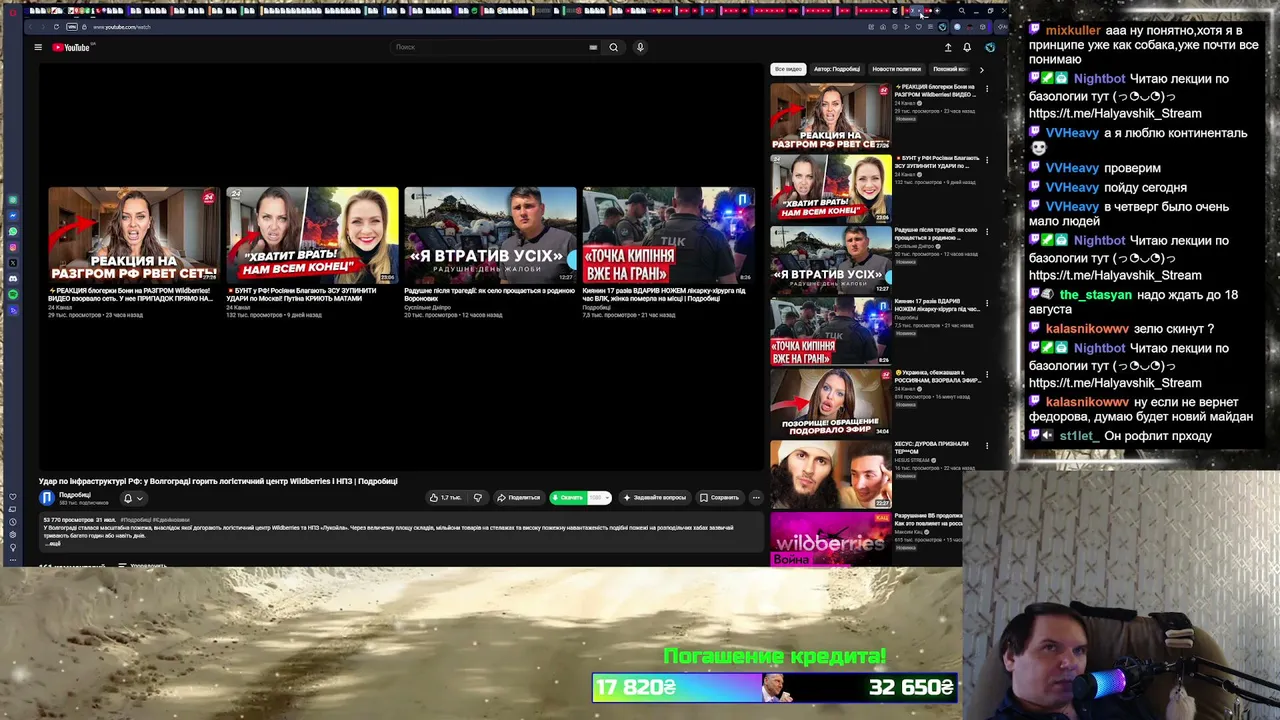Click the green Скачать button

pyautogui.click(x=568, y=497)
